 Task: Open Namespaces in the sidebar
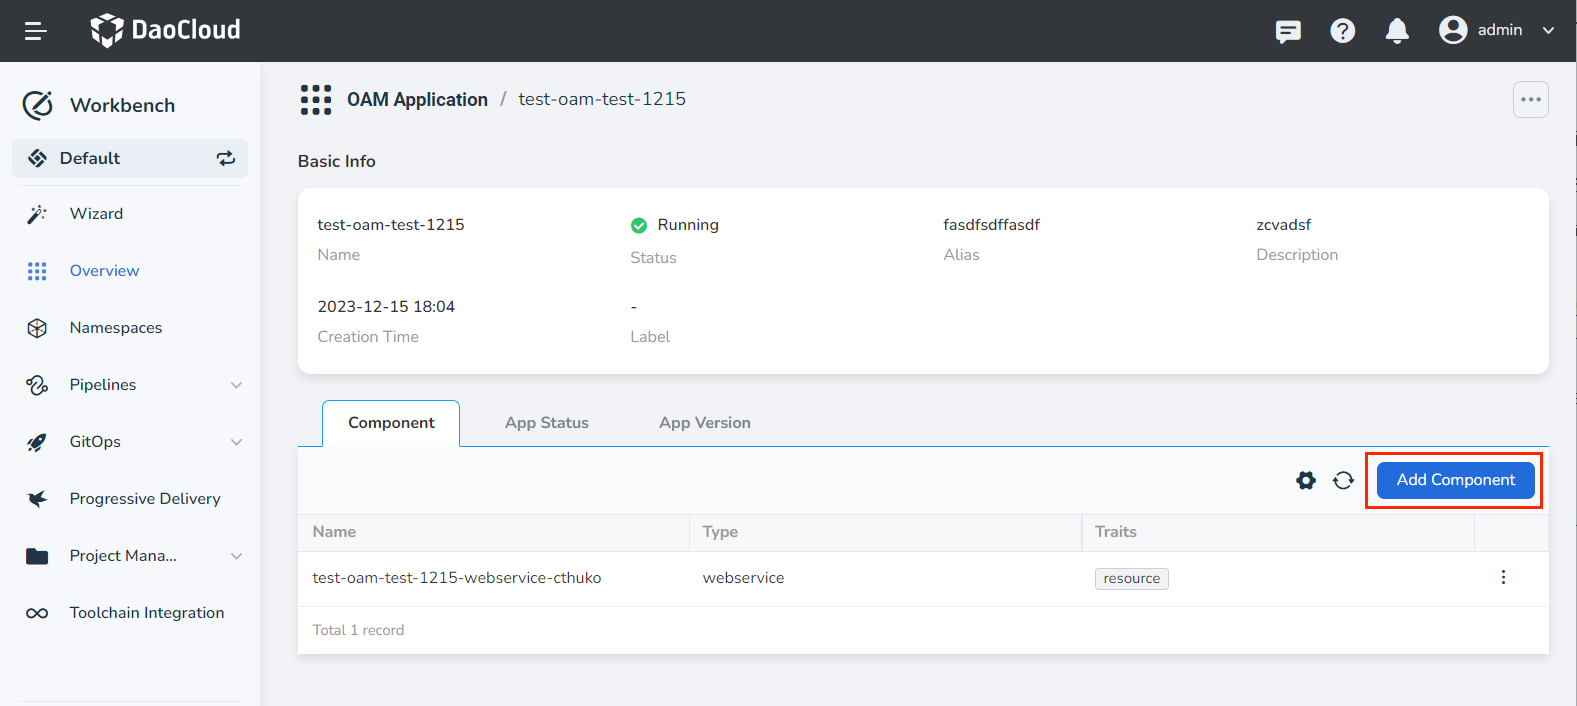coord(115,328)
